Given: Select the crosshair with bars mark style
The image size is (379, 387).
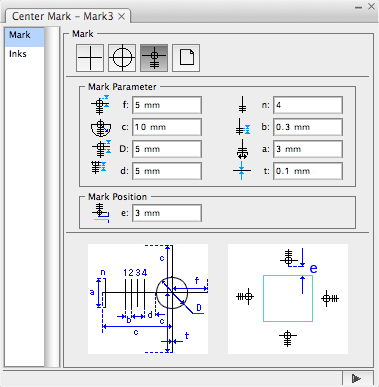Looking at the screenshot, I should (154, 58).
